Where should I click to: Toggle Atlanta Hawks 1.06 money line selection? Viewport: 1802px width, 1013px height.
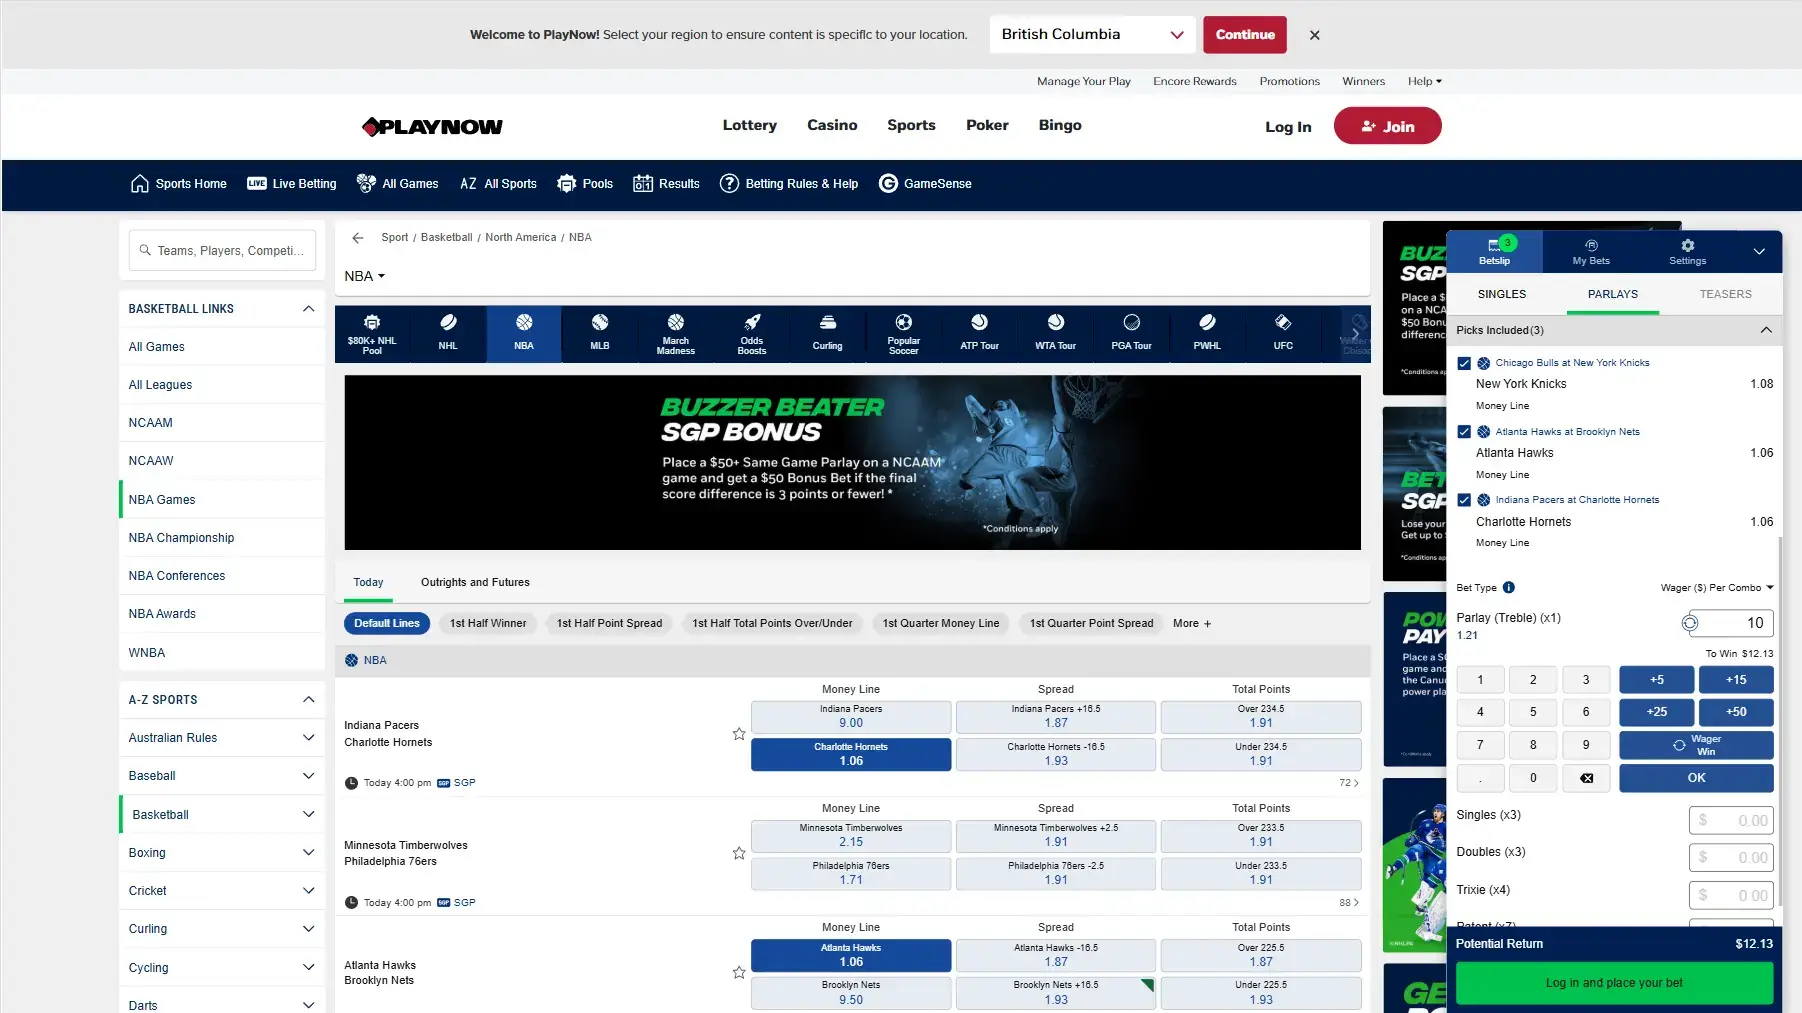coord(851,955)
